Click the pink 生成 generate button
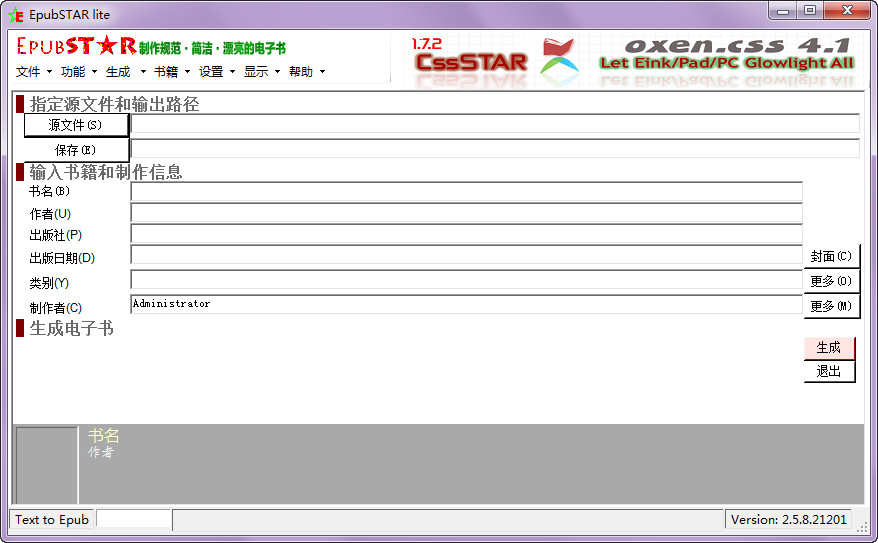Image resolution: width=878 pixels, height=543 pixels. click(x=829, y=348)
